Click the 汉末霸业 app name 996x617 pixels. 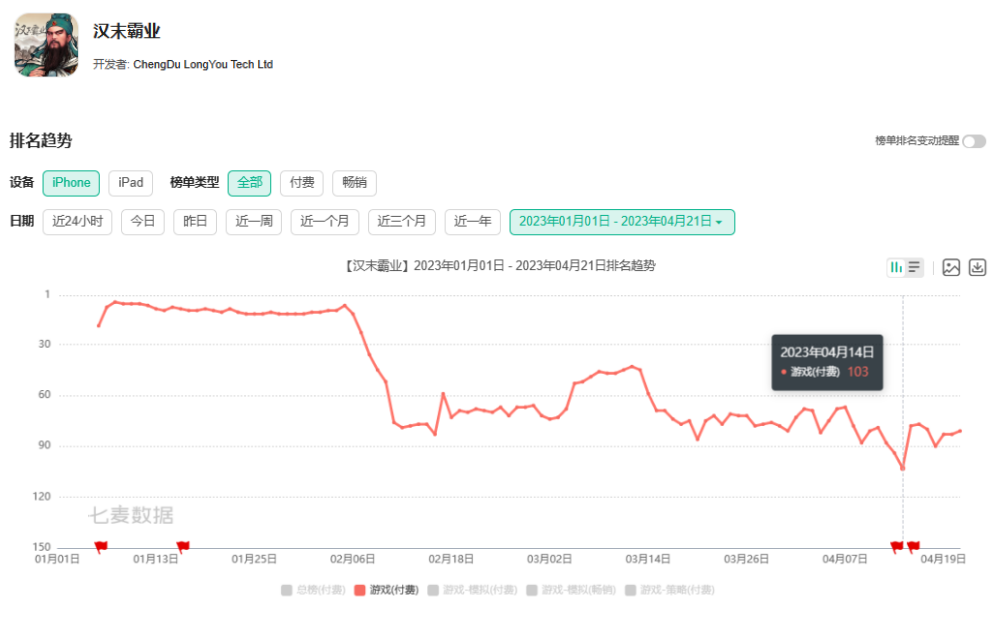(126, 31)
